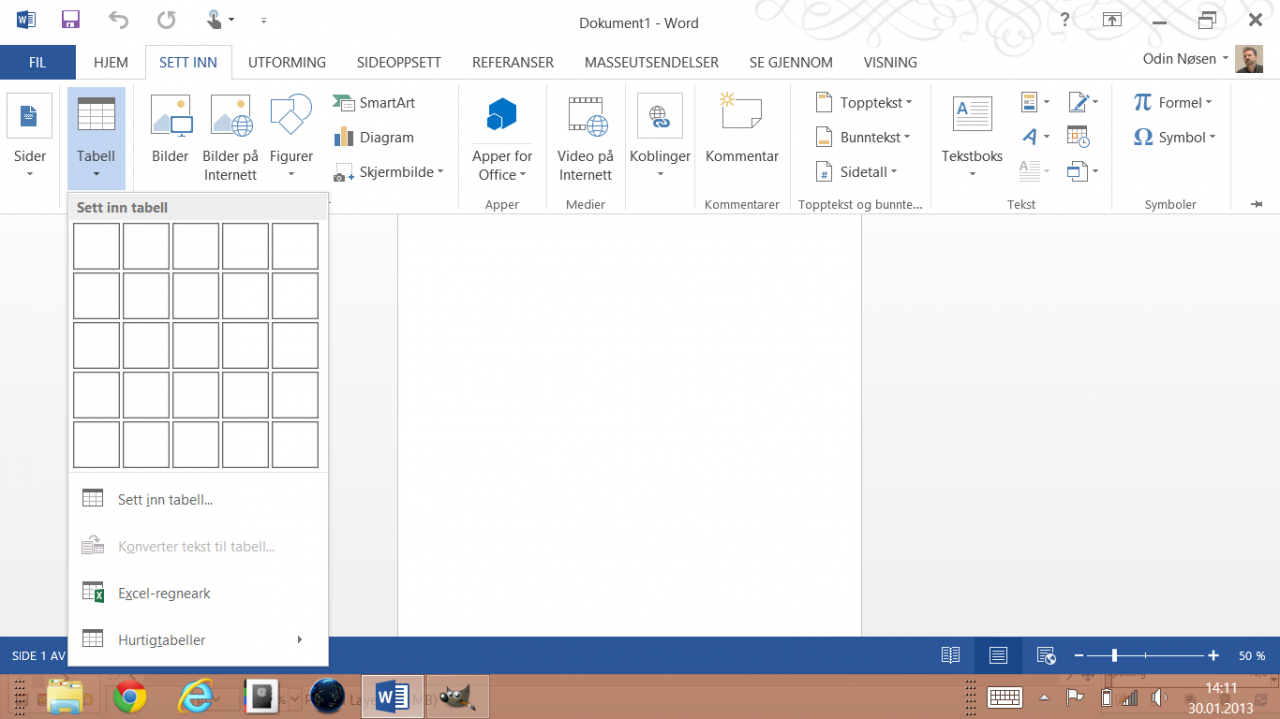Switch to the SIDEOPPSETT tab
This screenshot has height=719, width=1280.
(399, 62)
